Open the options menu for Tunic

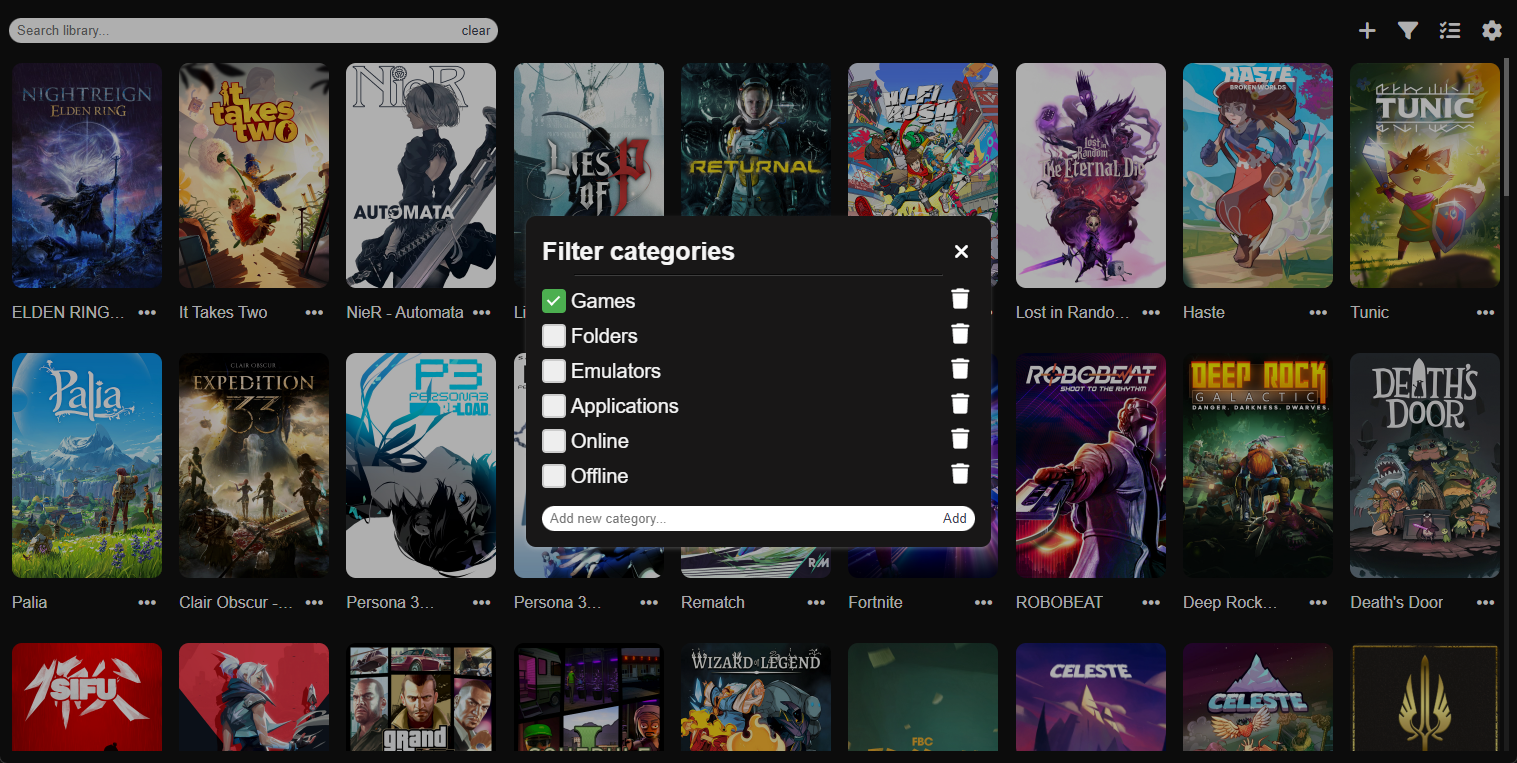tap(1485, 313)
